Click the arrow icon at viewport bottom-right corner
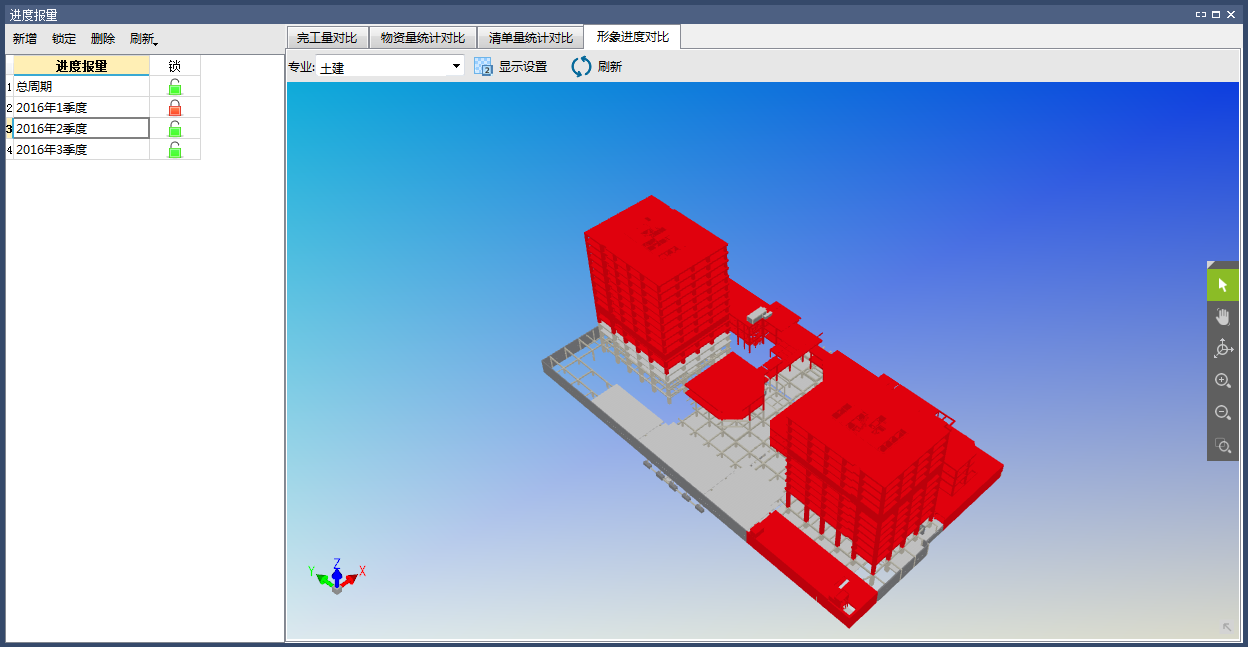Viewport: 1248px width, 647px height. click(1227, 627)
